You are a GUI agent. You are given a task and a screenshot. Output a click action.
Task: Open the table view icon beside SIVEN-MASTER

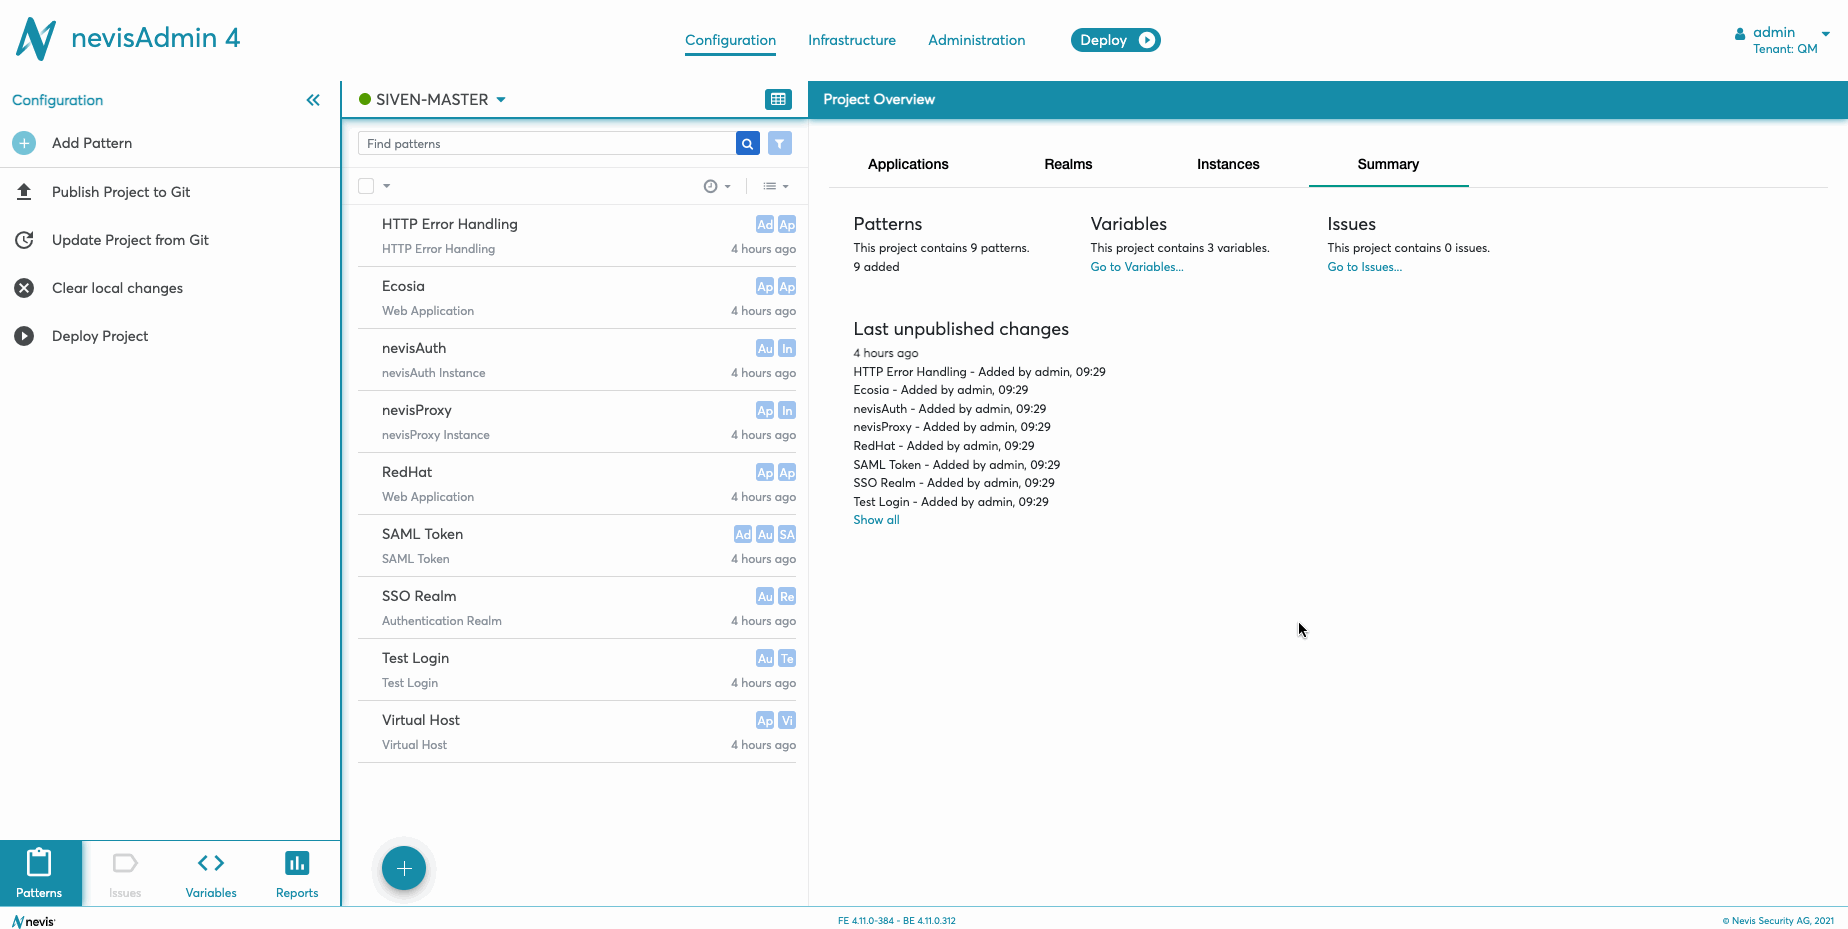pos(777,99)
